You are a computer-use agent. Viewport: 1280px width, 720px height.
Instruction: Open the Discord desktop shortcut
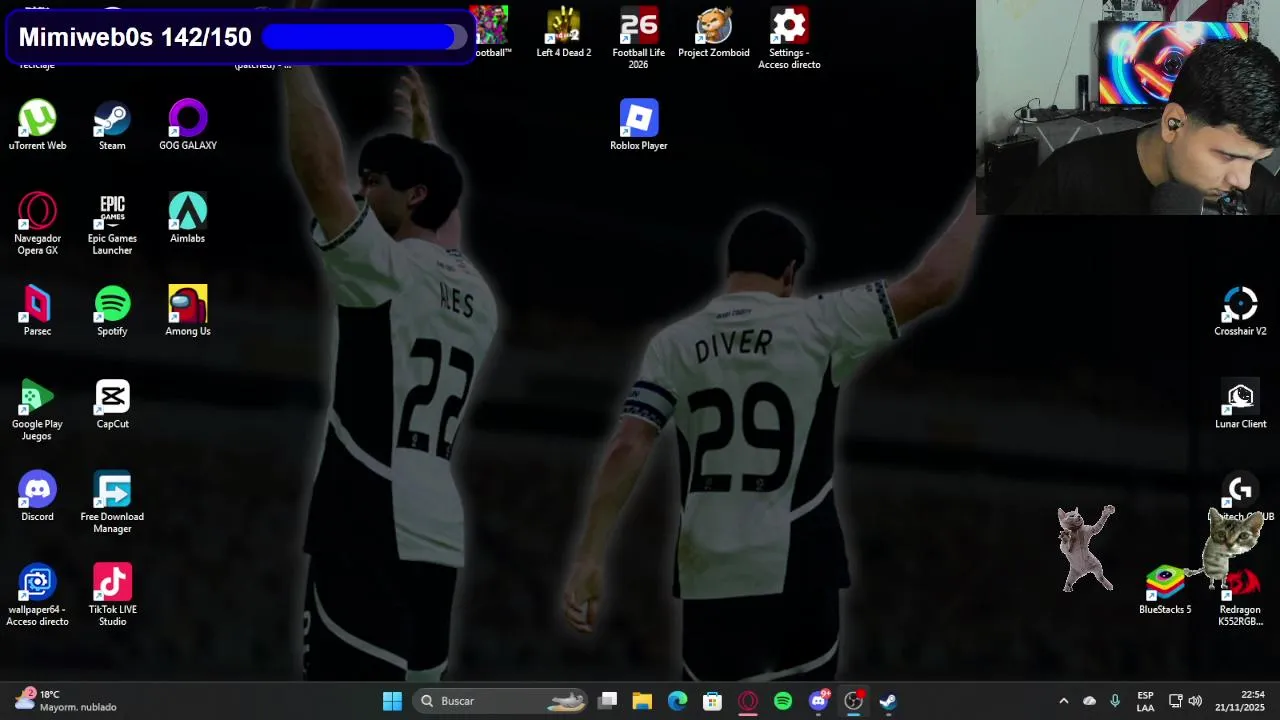pos(37,497)
